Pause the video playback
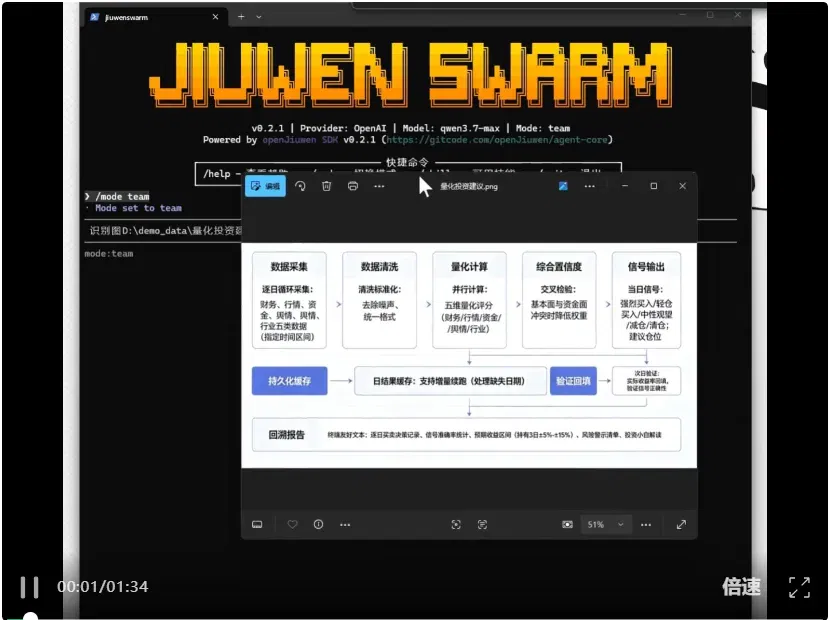The height and width of the screenshot is (620, 829). 30,587
